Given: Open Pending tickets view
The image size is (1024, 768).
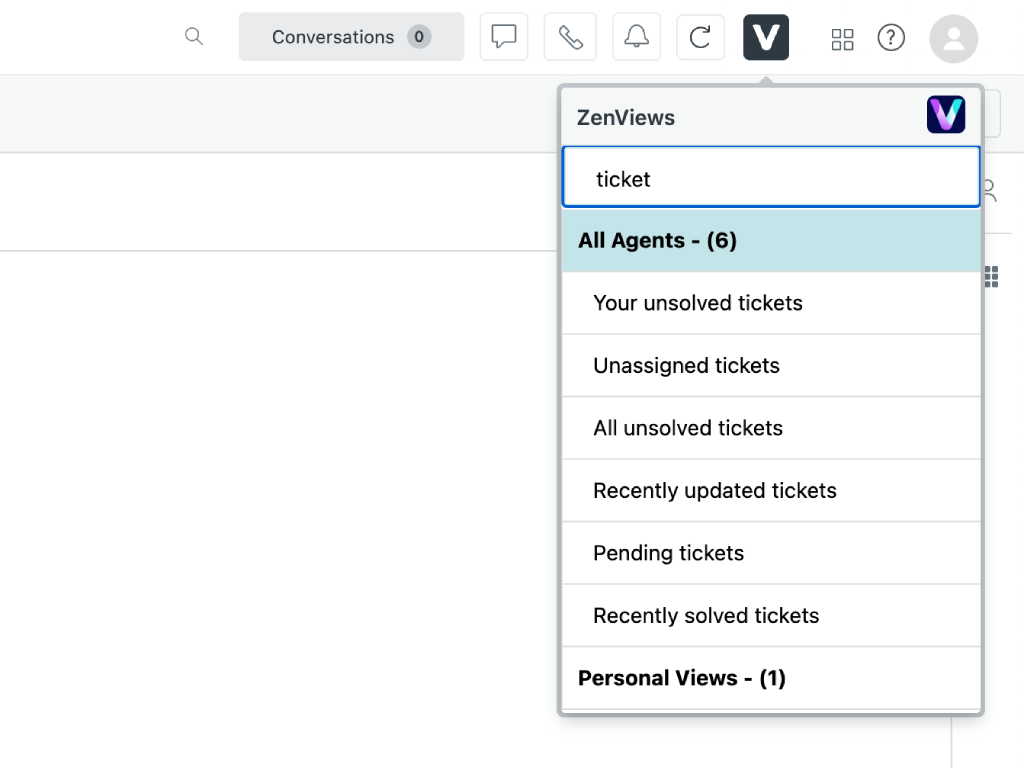Looking at the screenshot, I should coord(771,553).
